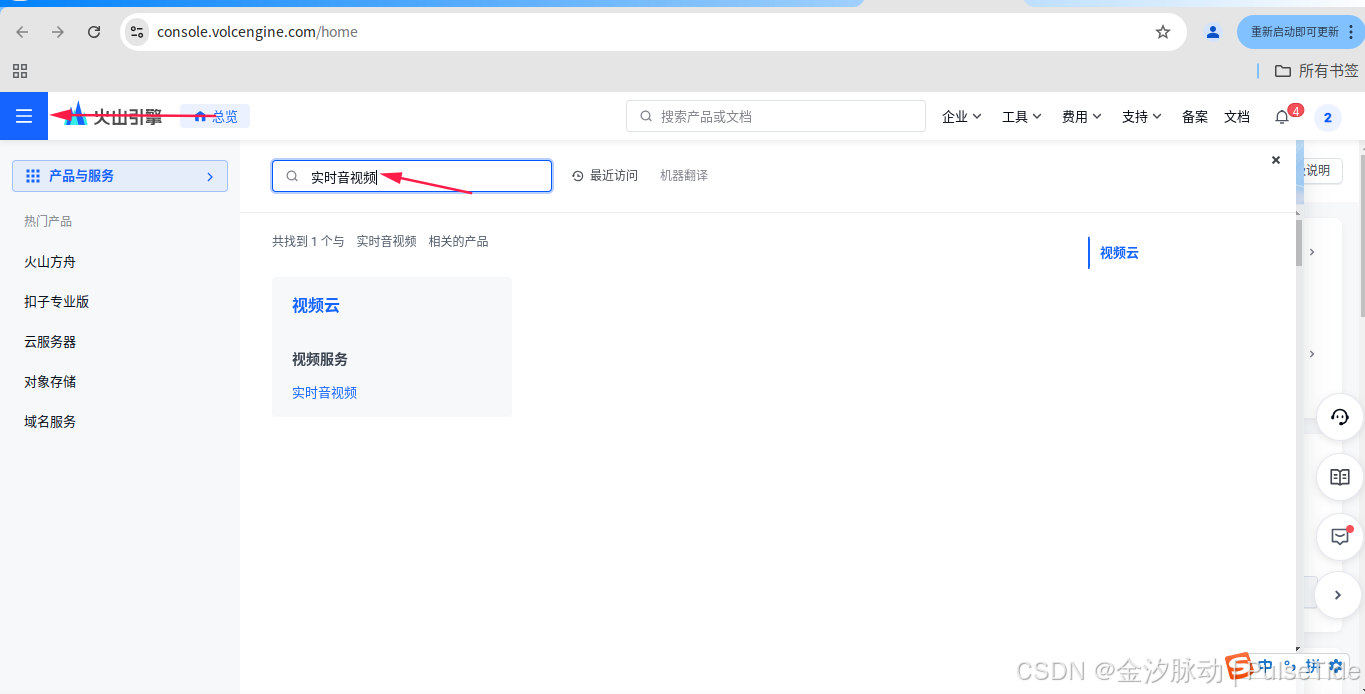The height and width of the screenshot is (694, 1365).
Task: Open the feedback message icon
Action: [x=1340, y=537]
